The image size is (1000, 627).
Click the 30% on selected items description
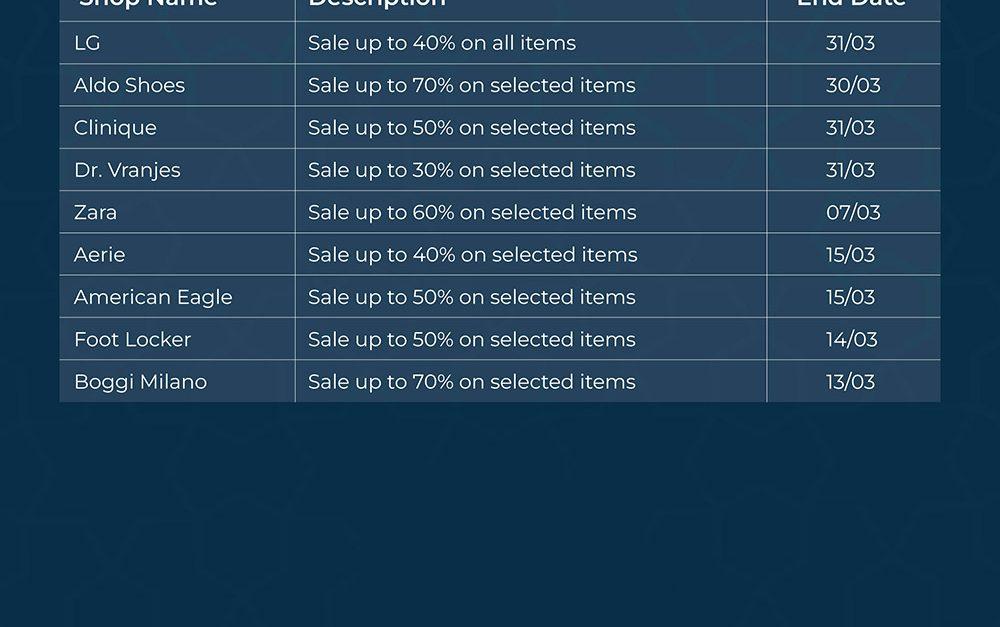(x=472, y=170)
